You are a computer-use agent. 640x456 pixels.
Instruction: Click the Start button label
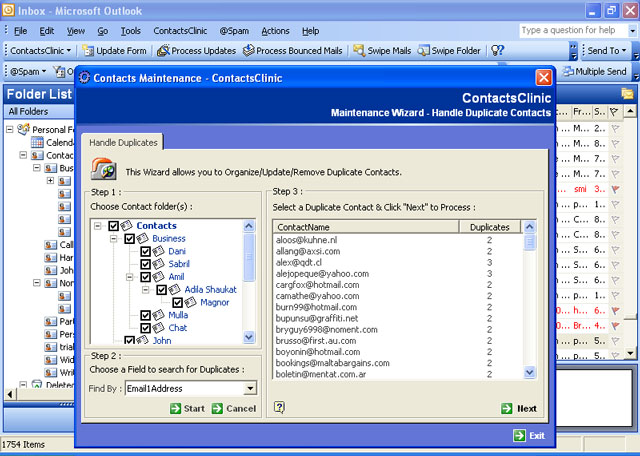(194, 408)
